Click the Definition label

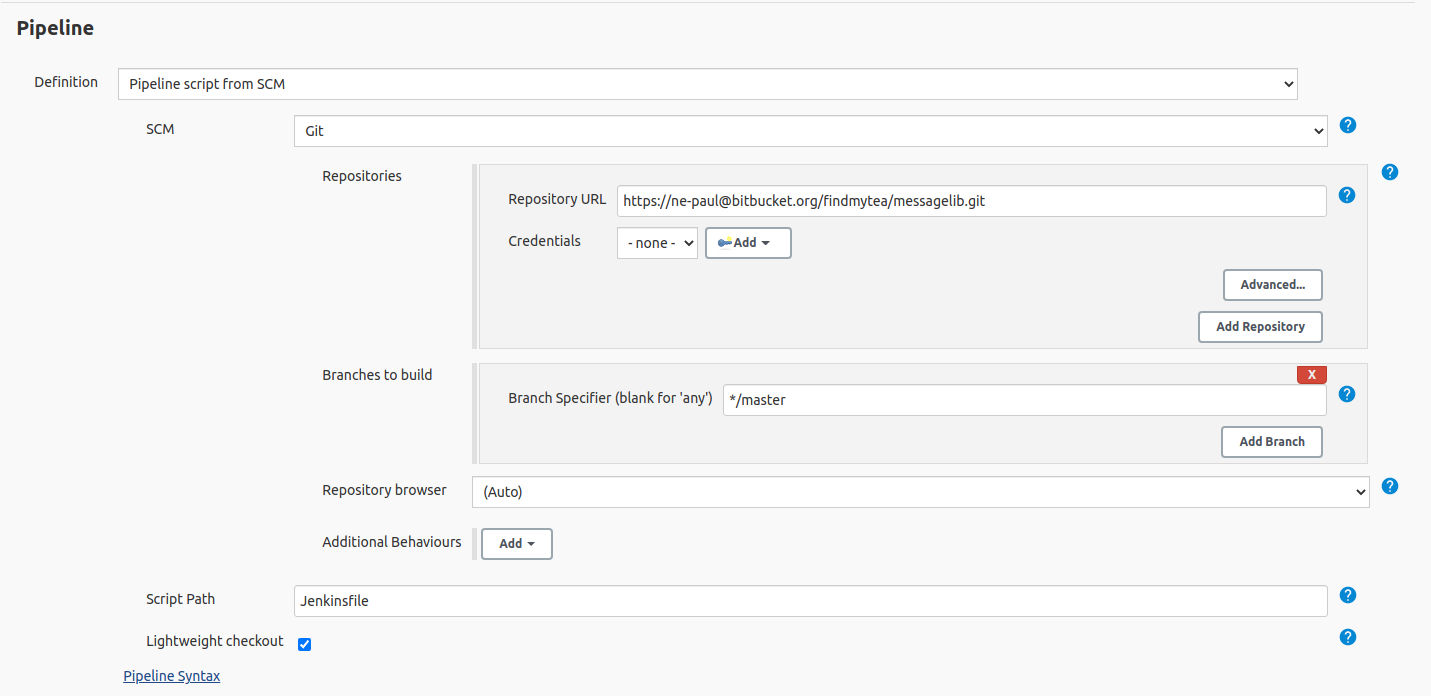[x=66, y=82]
